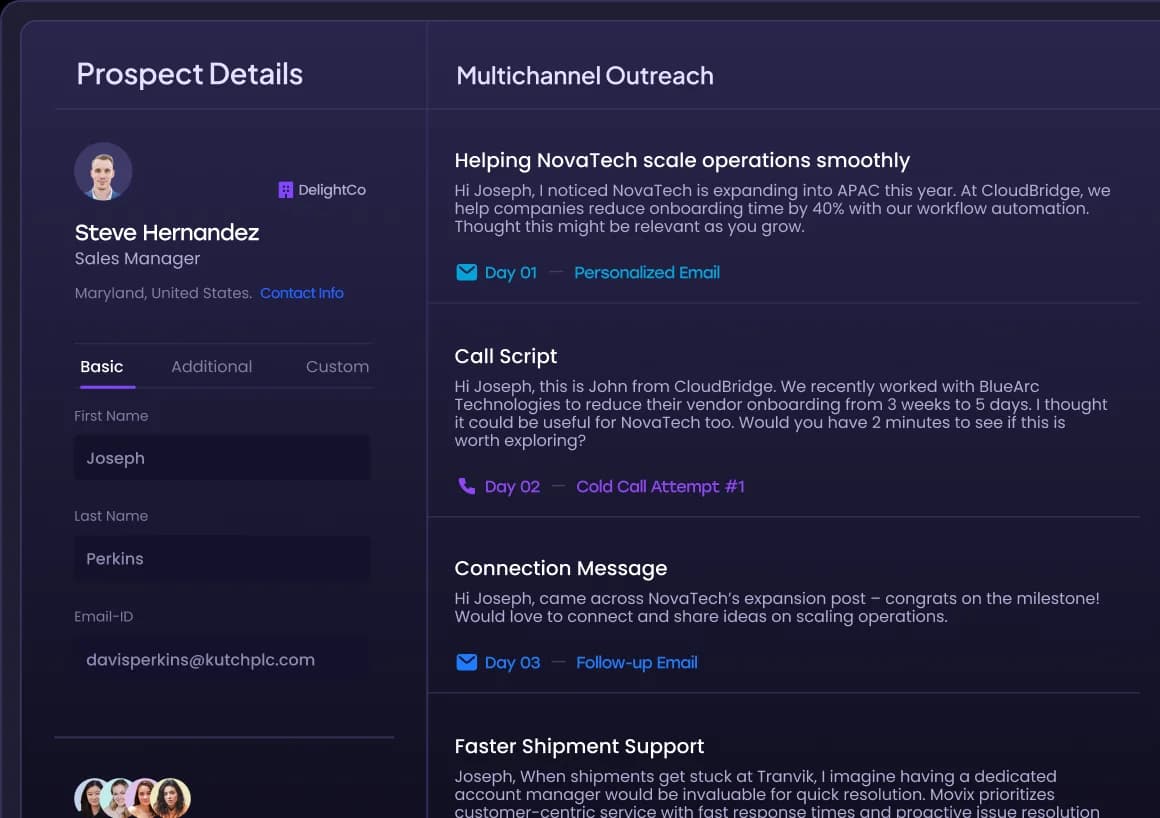Select the rightmost avatar in the avatar group
The width and height of the screenshot is (1160, 818).
click(171, 797)
